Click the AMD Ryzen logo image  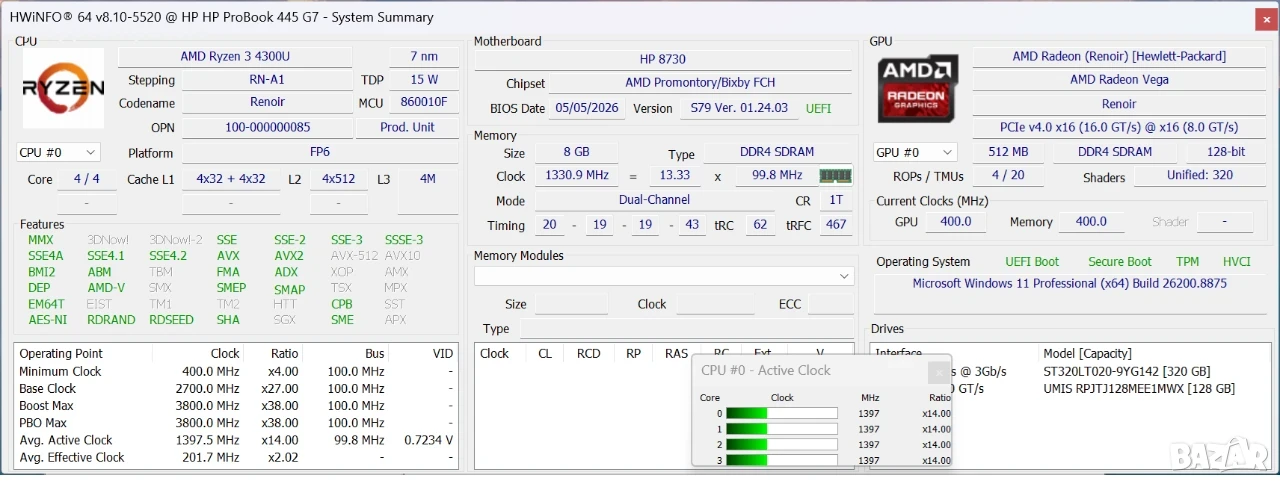click(63, 88)
